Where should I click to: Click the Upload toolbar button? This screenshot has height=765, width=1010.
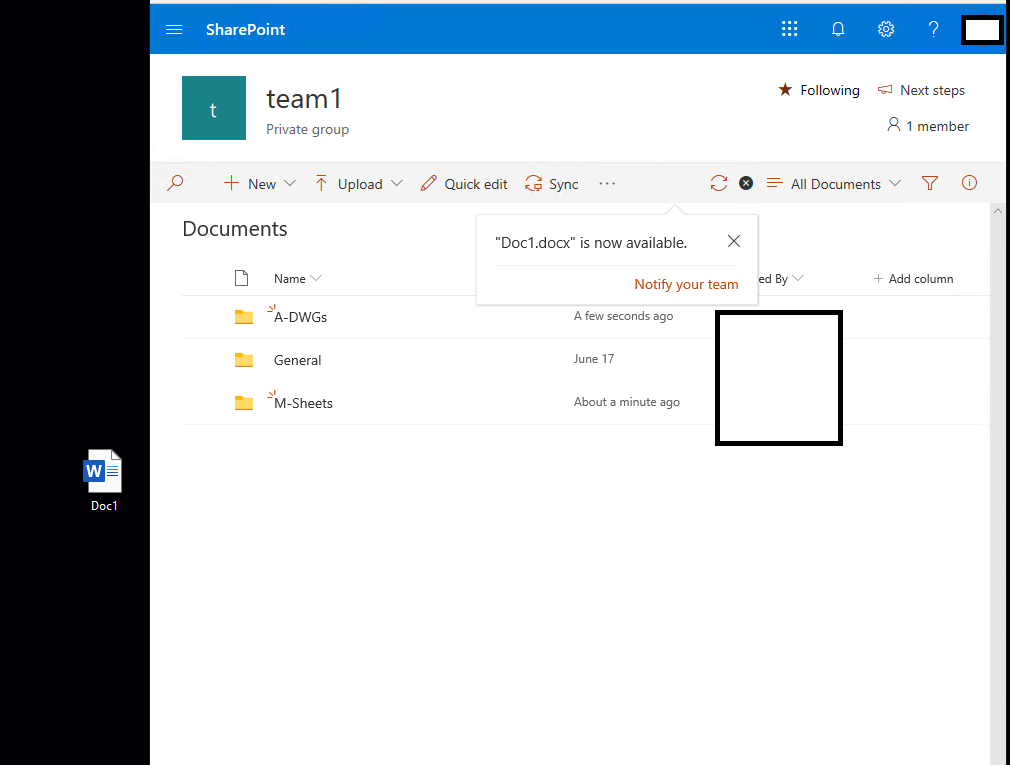[x=349, y=184]
